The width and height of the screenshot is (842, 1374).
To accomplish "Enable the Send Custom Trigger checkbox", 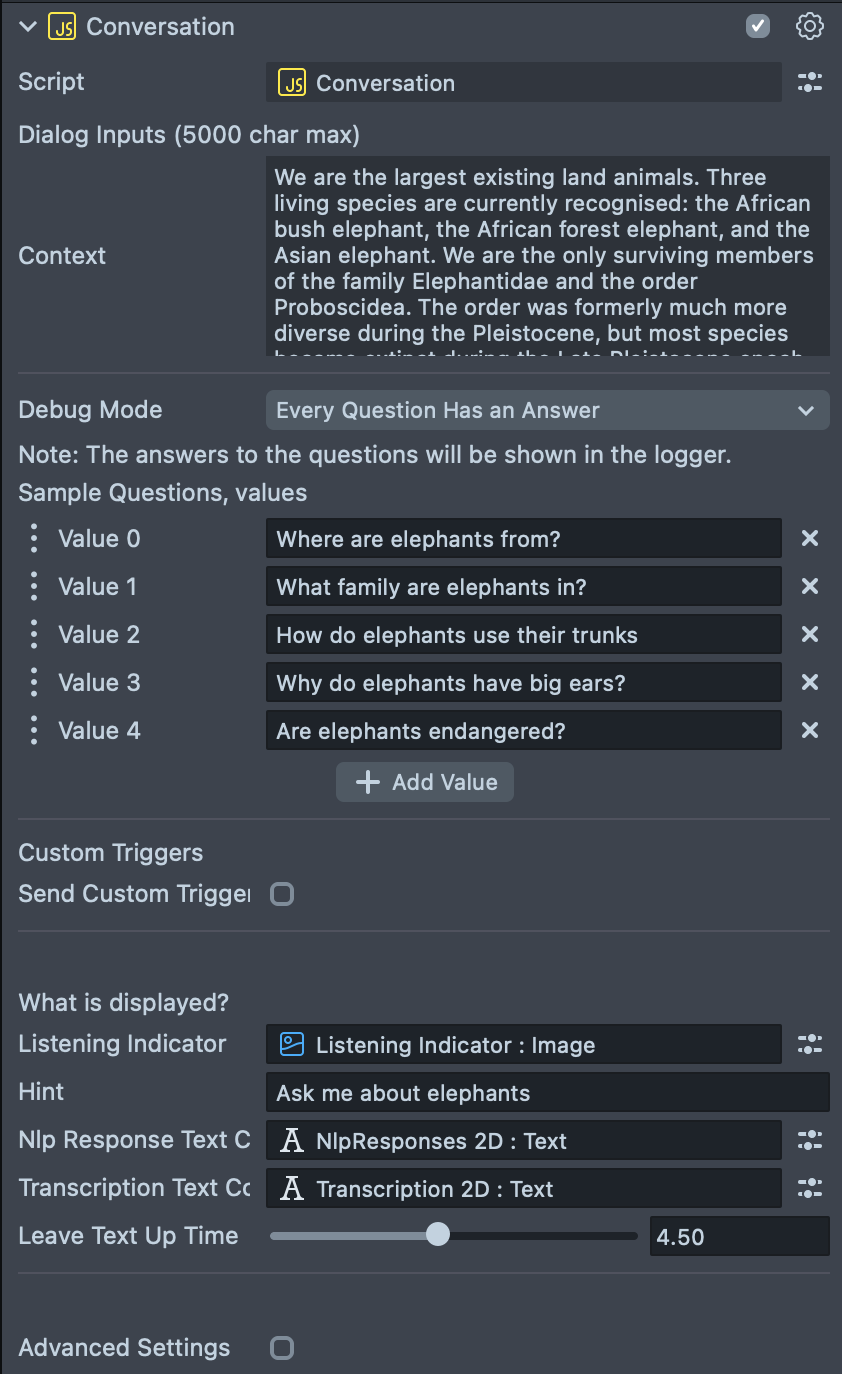I will click(282, 894).
